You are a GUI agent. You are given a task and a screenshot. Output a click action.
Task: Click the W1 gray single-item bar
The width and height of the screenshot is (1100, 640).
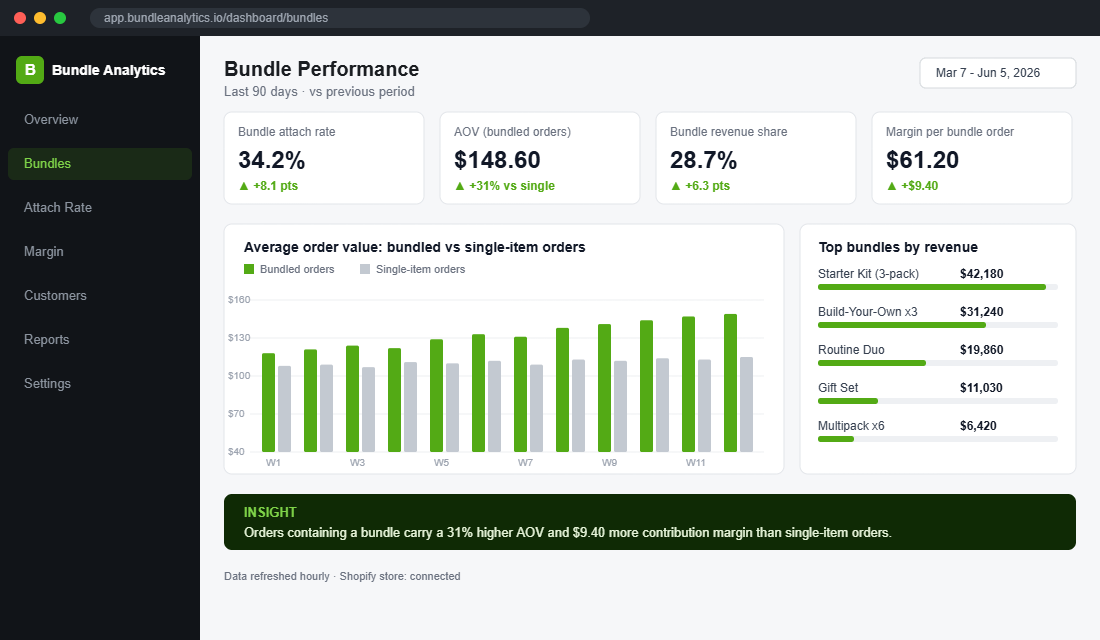coord(284,408)
